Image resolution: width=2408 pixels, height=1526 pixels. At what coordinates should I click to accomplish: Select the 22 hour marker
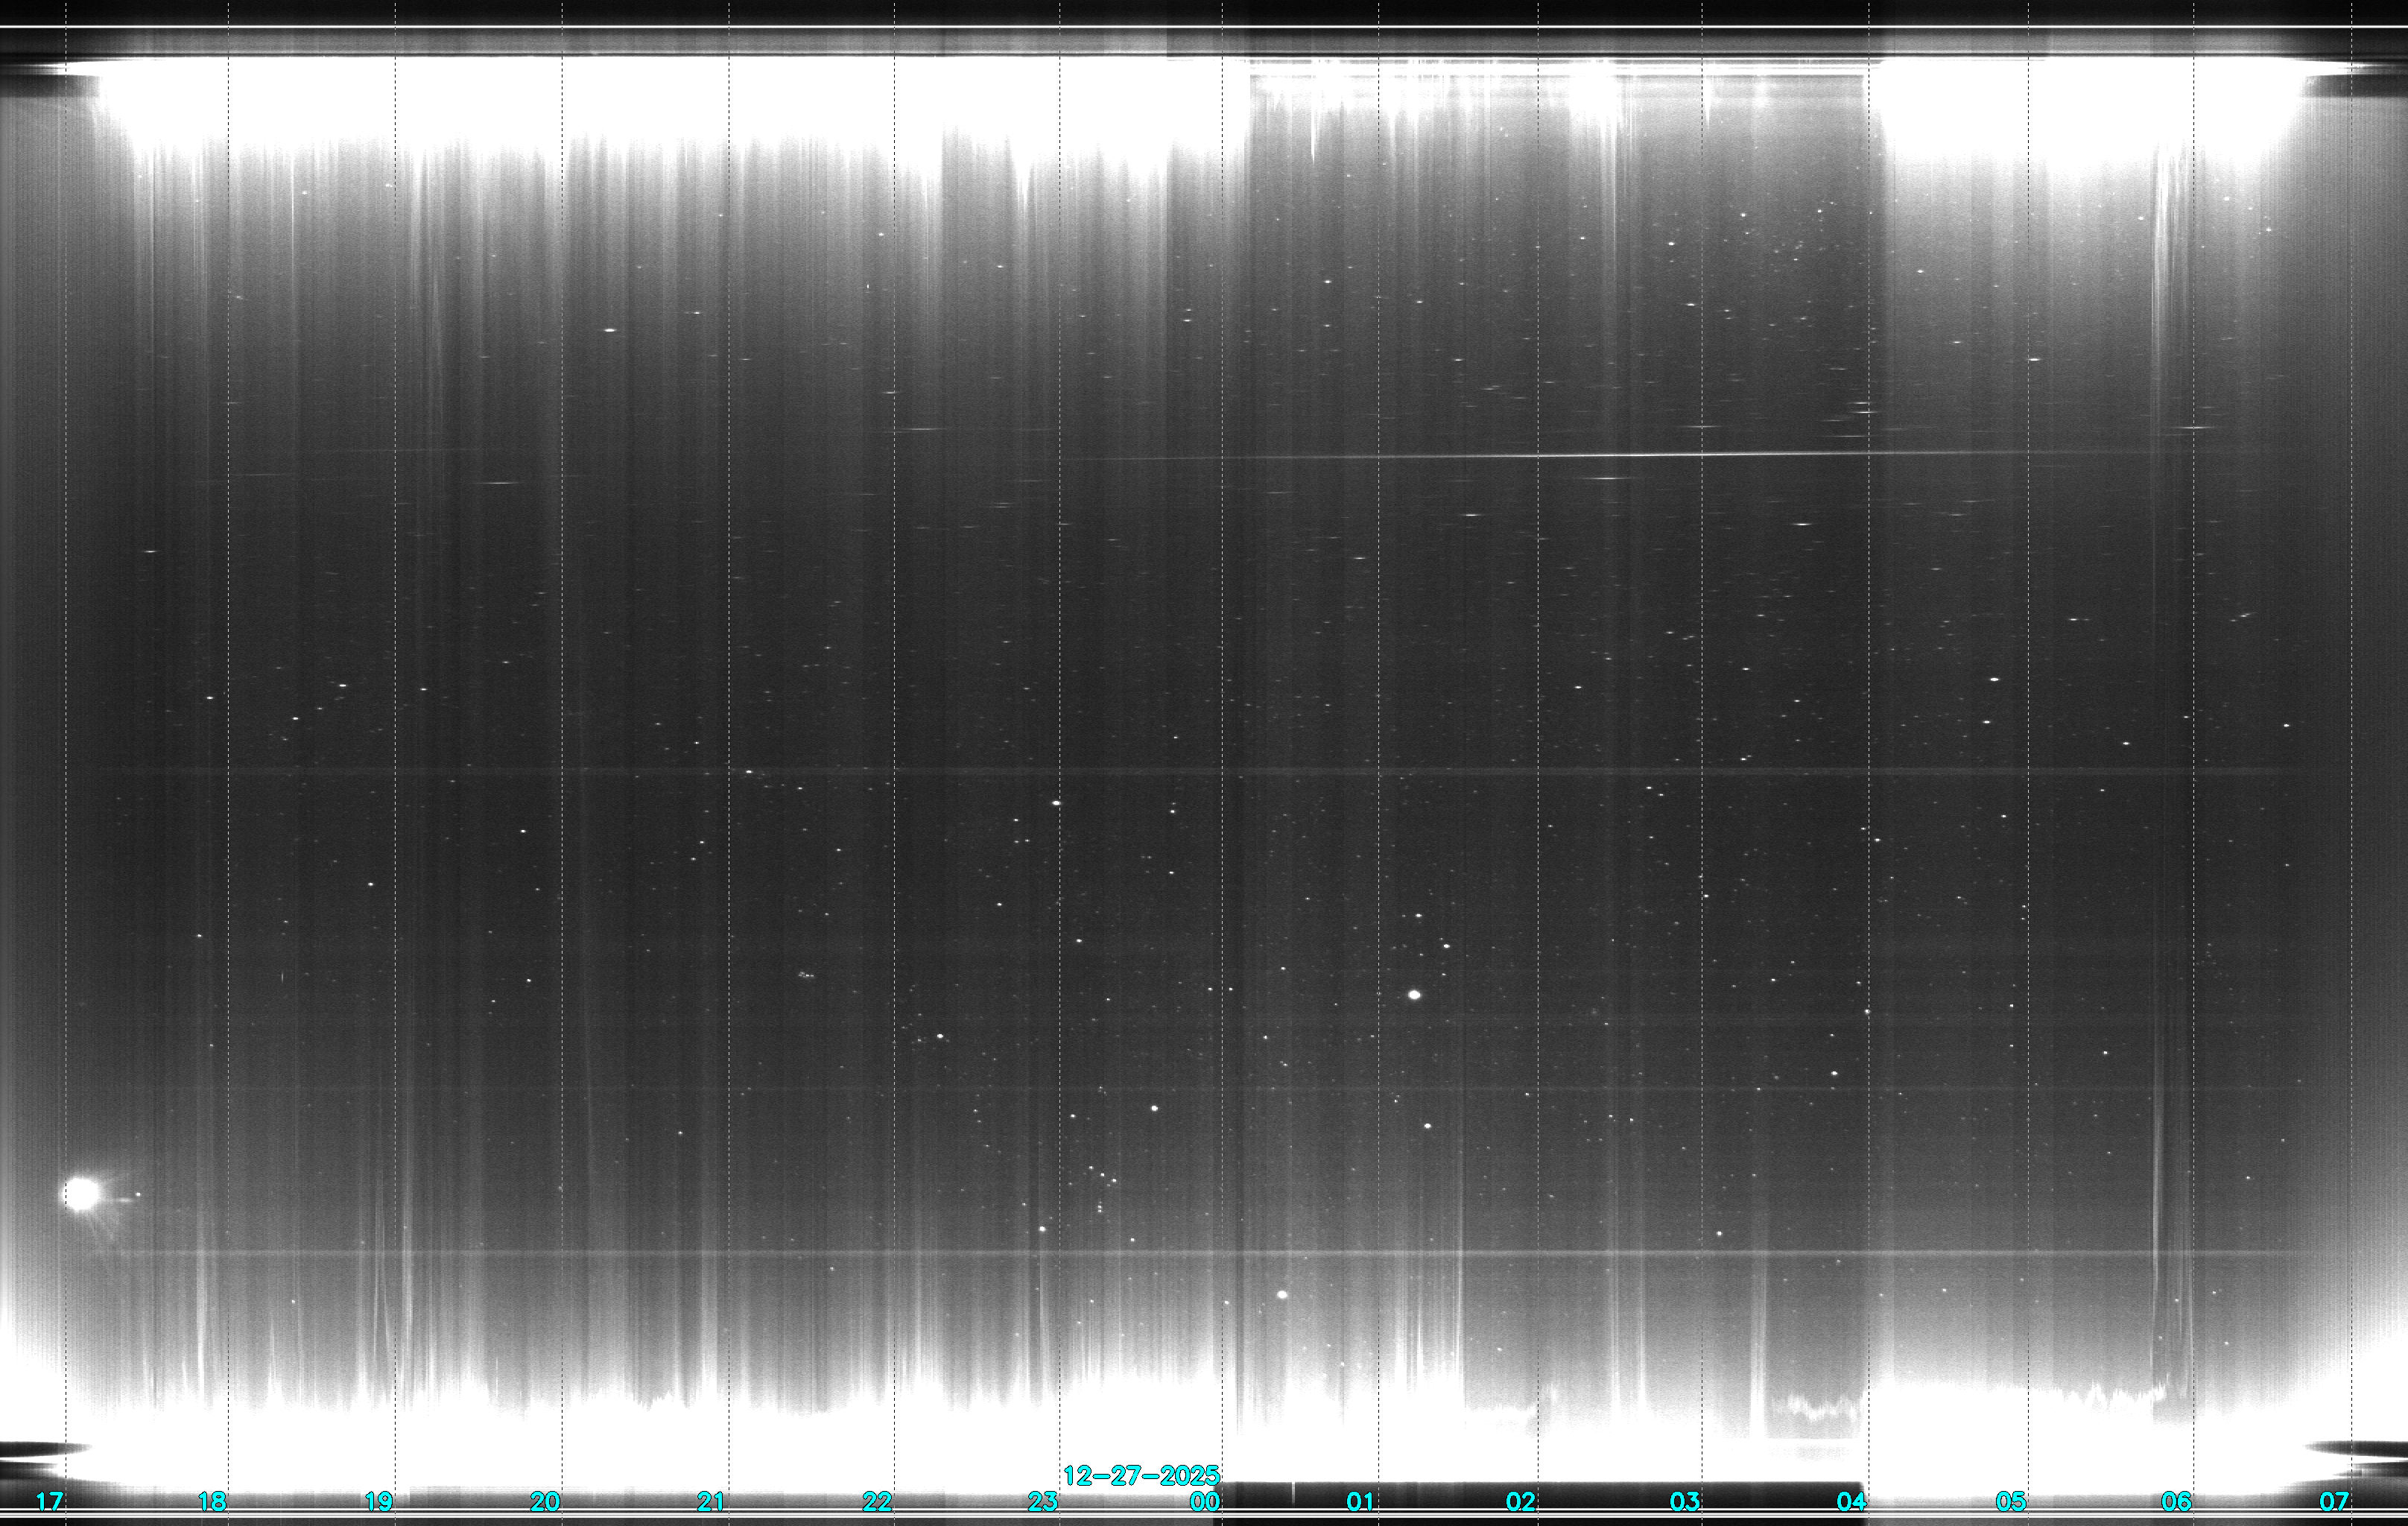[877, 1501]
